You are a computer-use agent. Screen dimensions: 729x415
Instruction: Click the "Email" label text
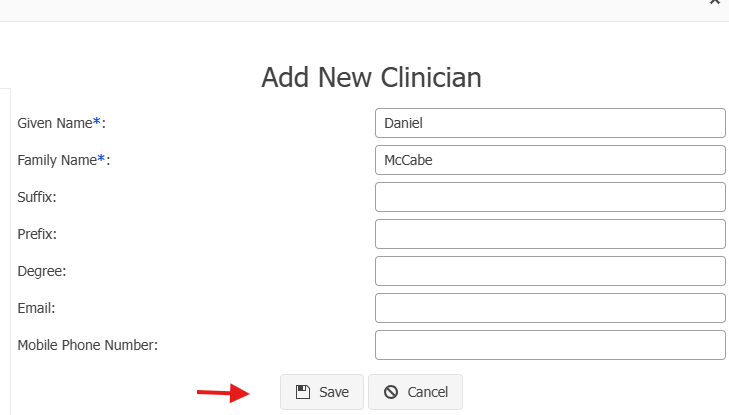click(36, 308)
